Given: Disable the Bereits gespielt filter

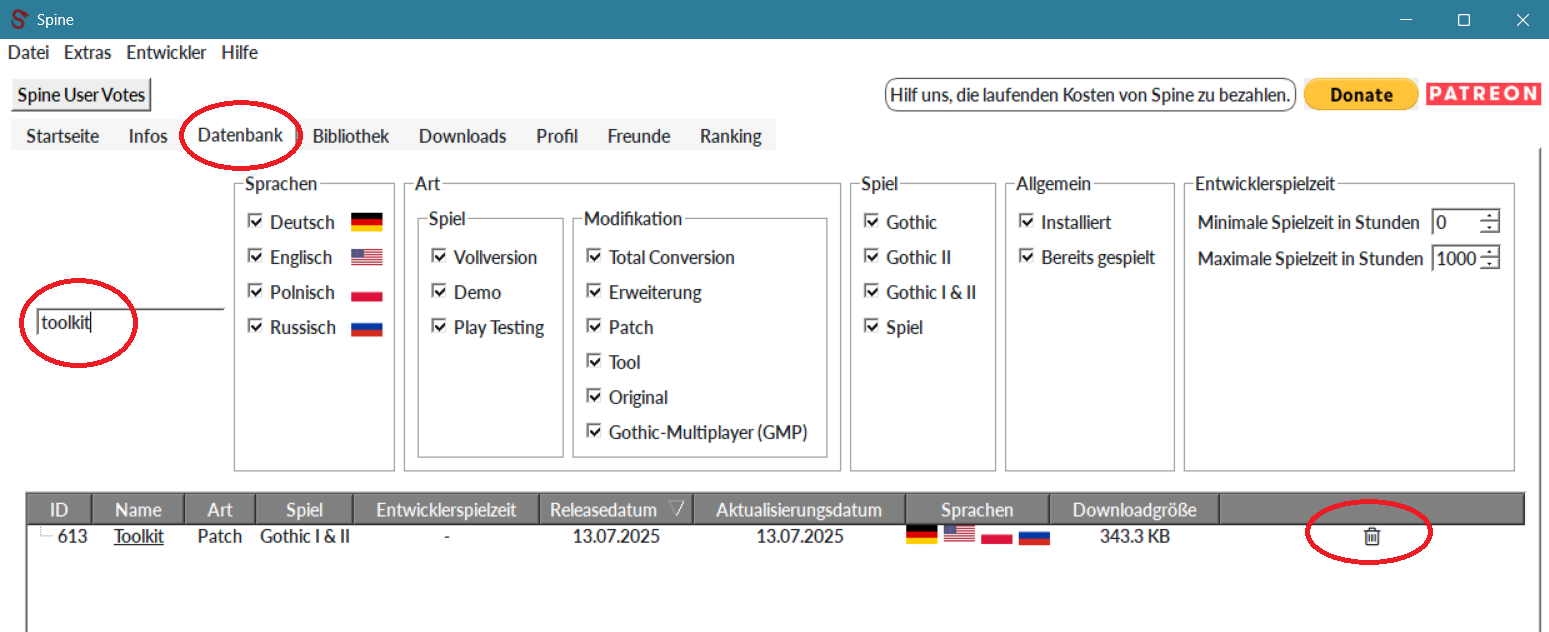Looking at the screenshot, I should point(1026,257).
